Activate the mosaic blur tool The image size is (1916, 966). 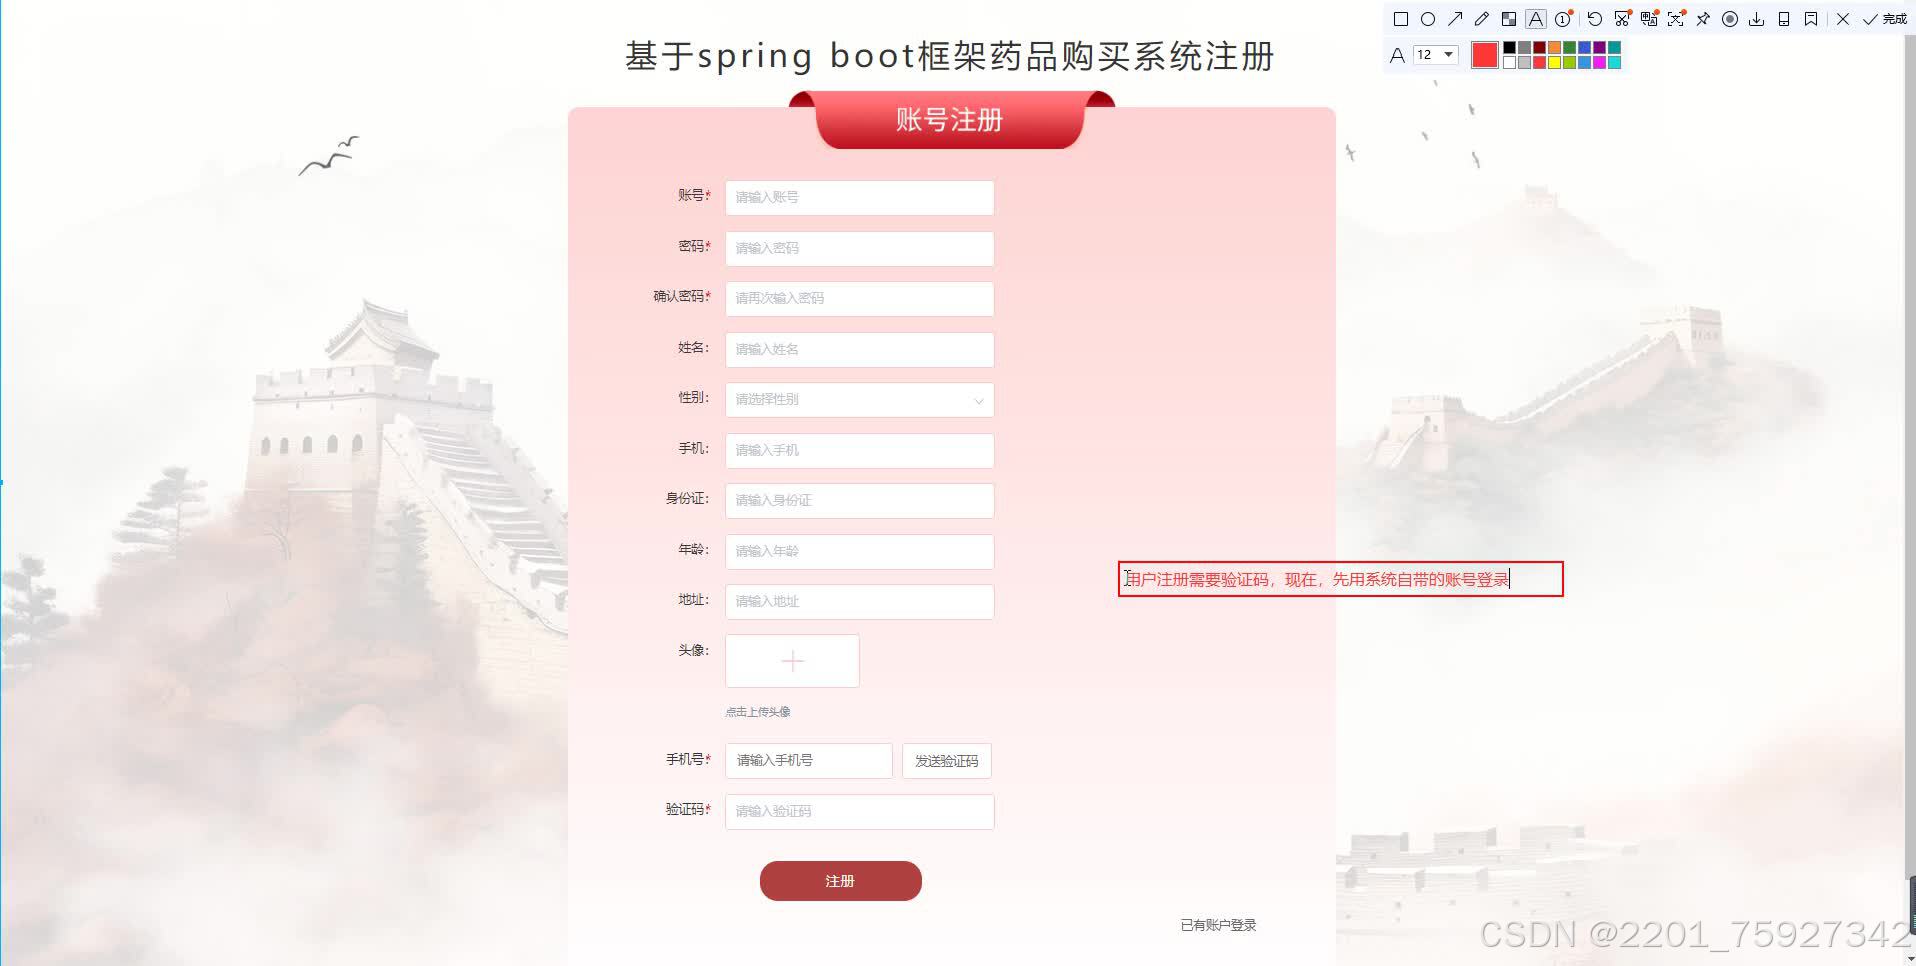(1509, 19)
